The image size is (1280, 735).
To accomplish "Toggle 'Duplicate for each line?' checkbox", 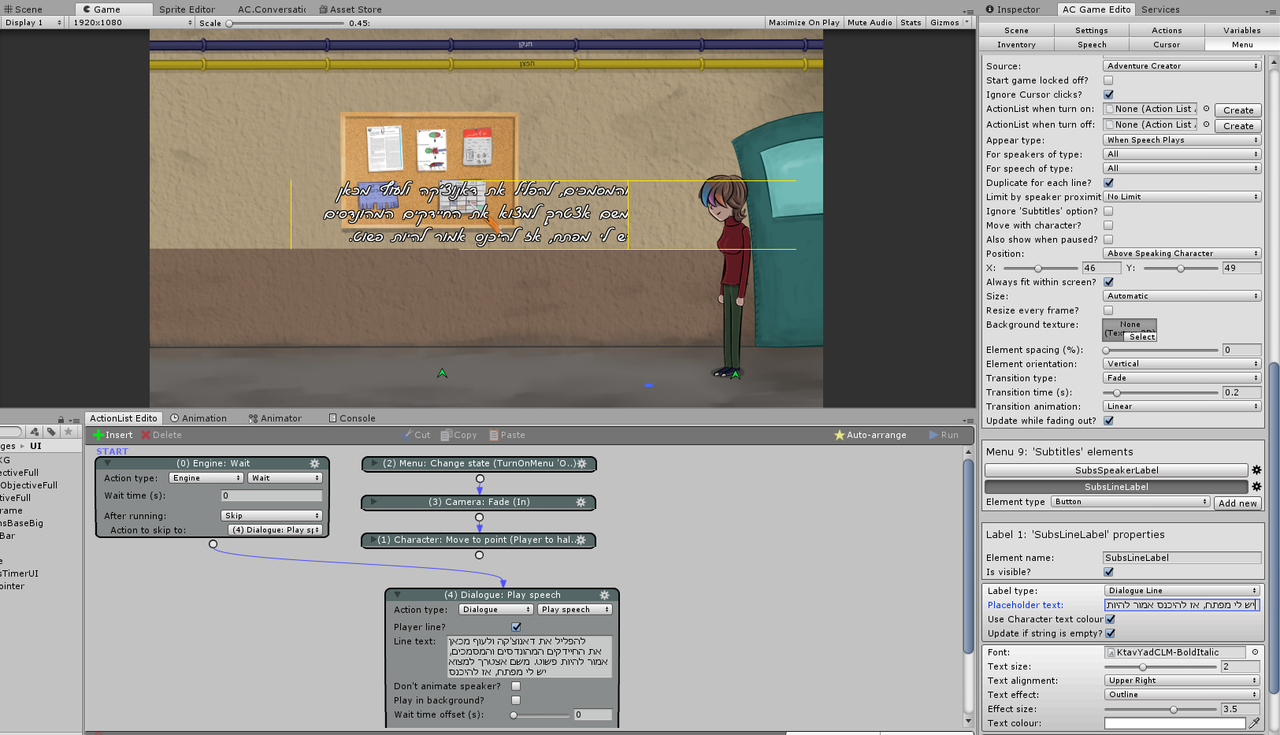I will 1108,183.
